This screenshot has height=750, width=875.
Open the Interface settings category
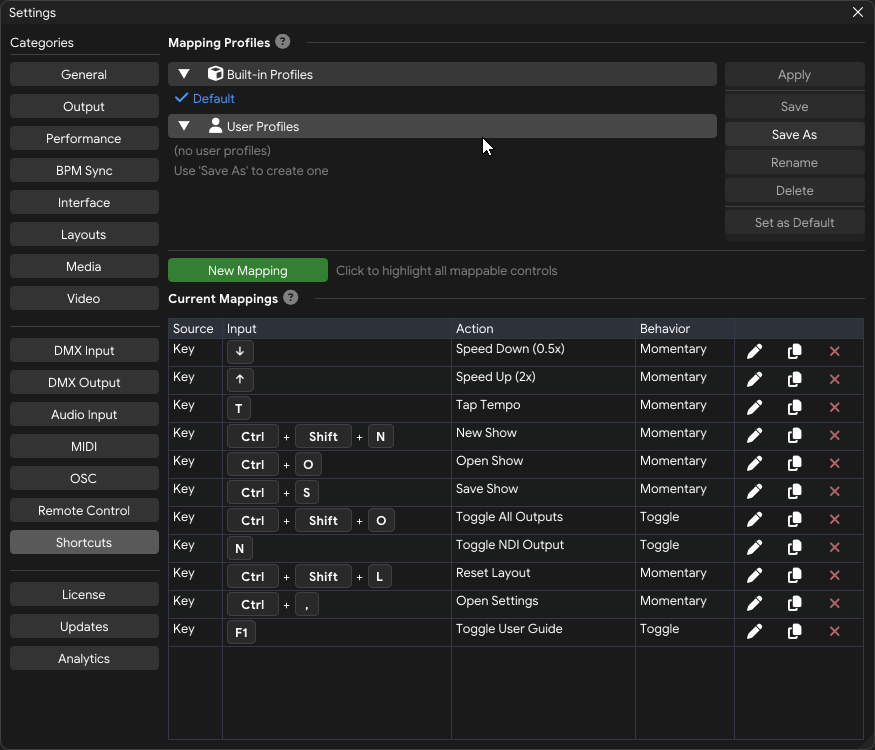pos(84,202)
